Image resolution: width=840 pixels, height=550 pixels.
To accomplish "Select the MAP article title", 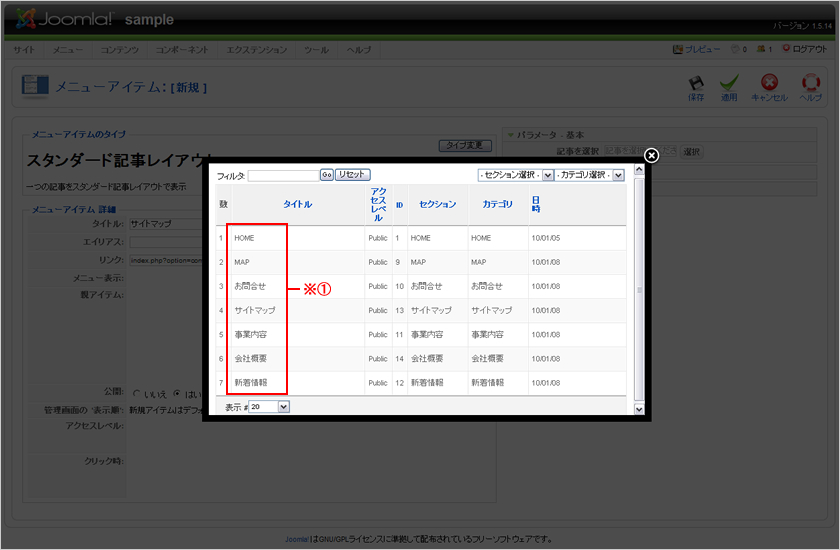I will [x=242, y=262].
